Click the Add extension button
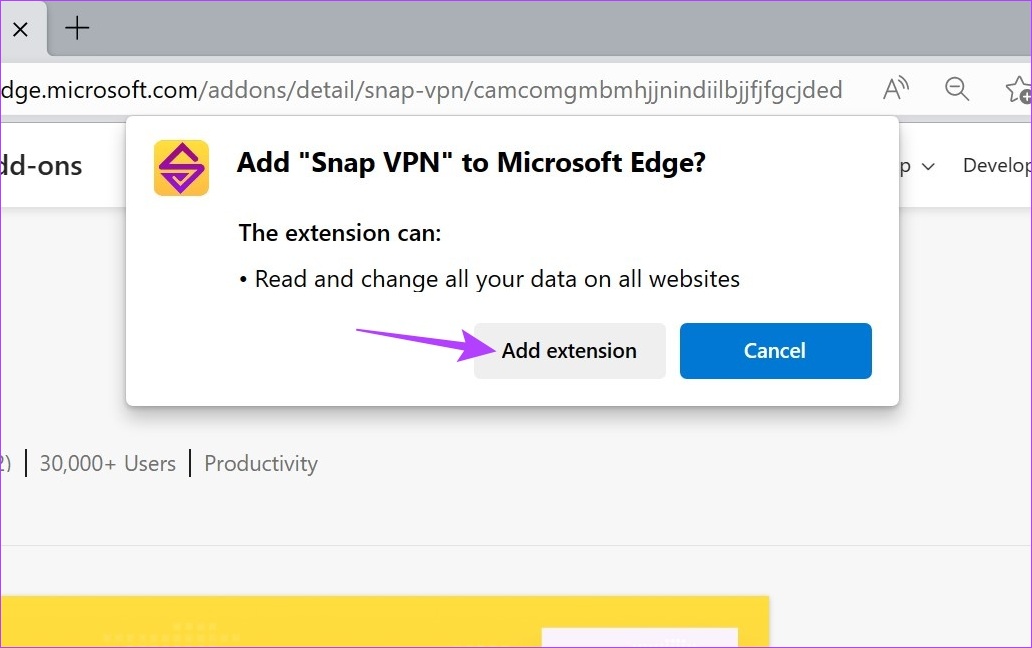1032x648 pixels. click(569, 351)
